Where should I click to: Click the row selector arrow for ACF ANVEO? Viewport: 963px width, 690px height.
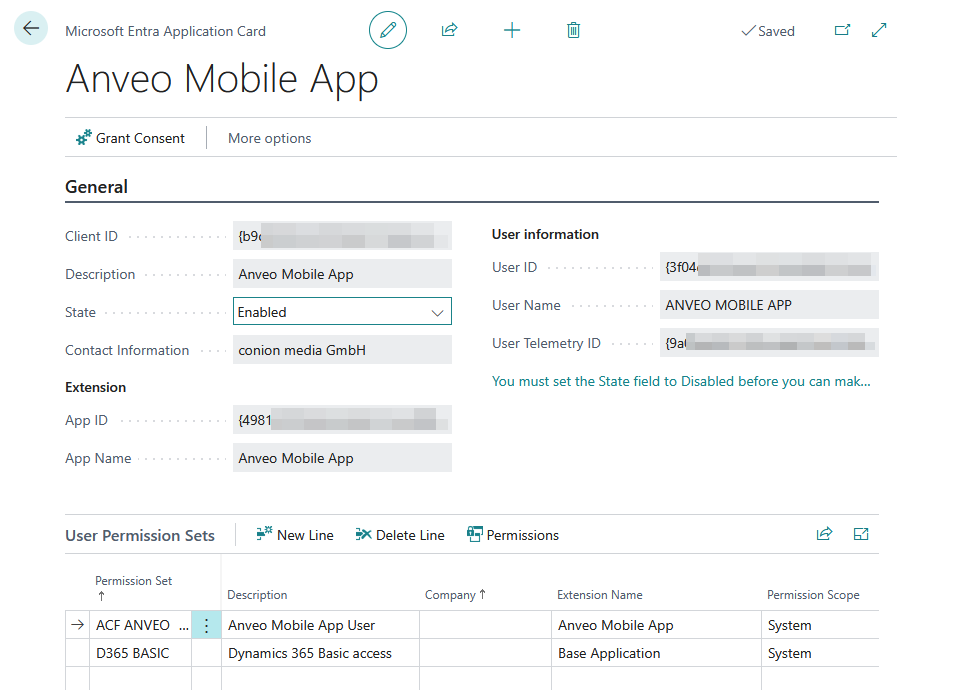(x=77, y=625)
